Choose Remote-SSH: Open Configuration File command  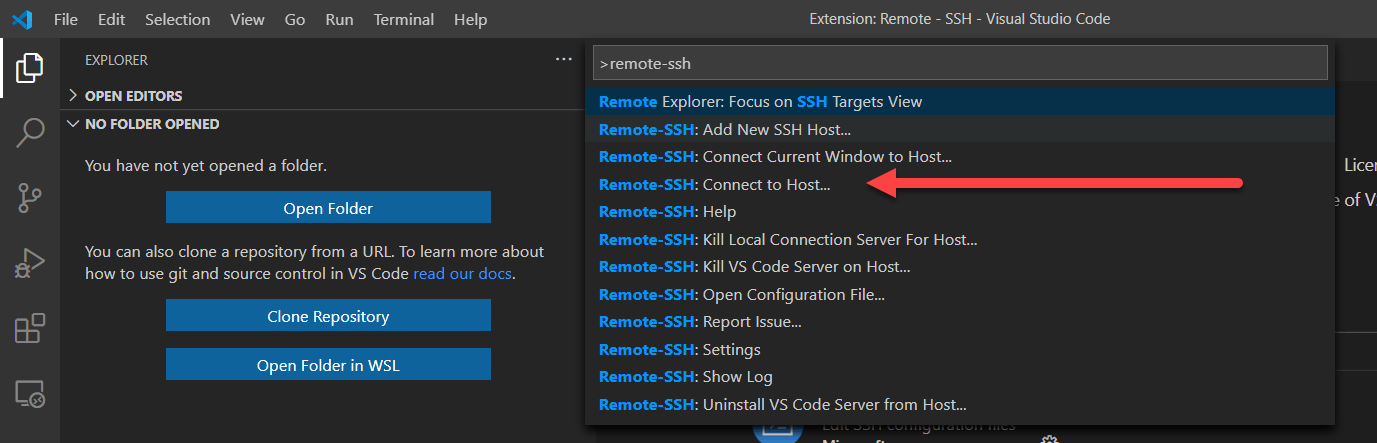[742, 294]
